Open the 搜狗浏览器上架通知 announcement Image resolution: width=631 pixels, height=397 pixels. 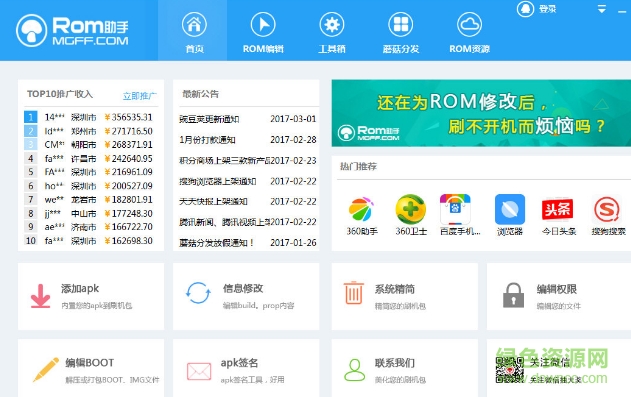coord(218,181)
